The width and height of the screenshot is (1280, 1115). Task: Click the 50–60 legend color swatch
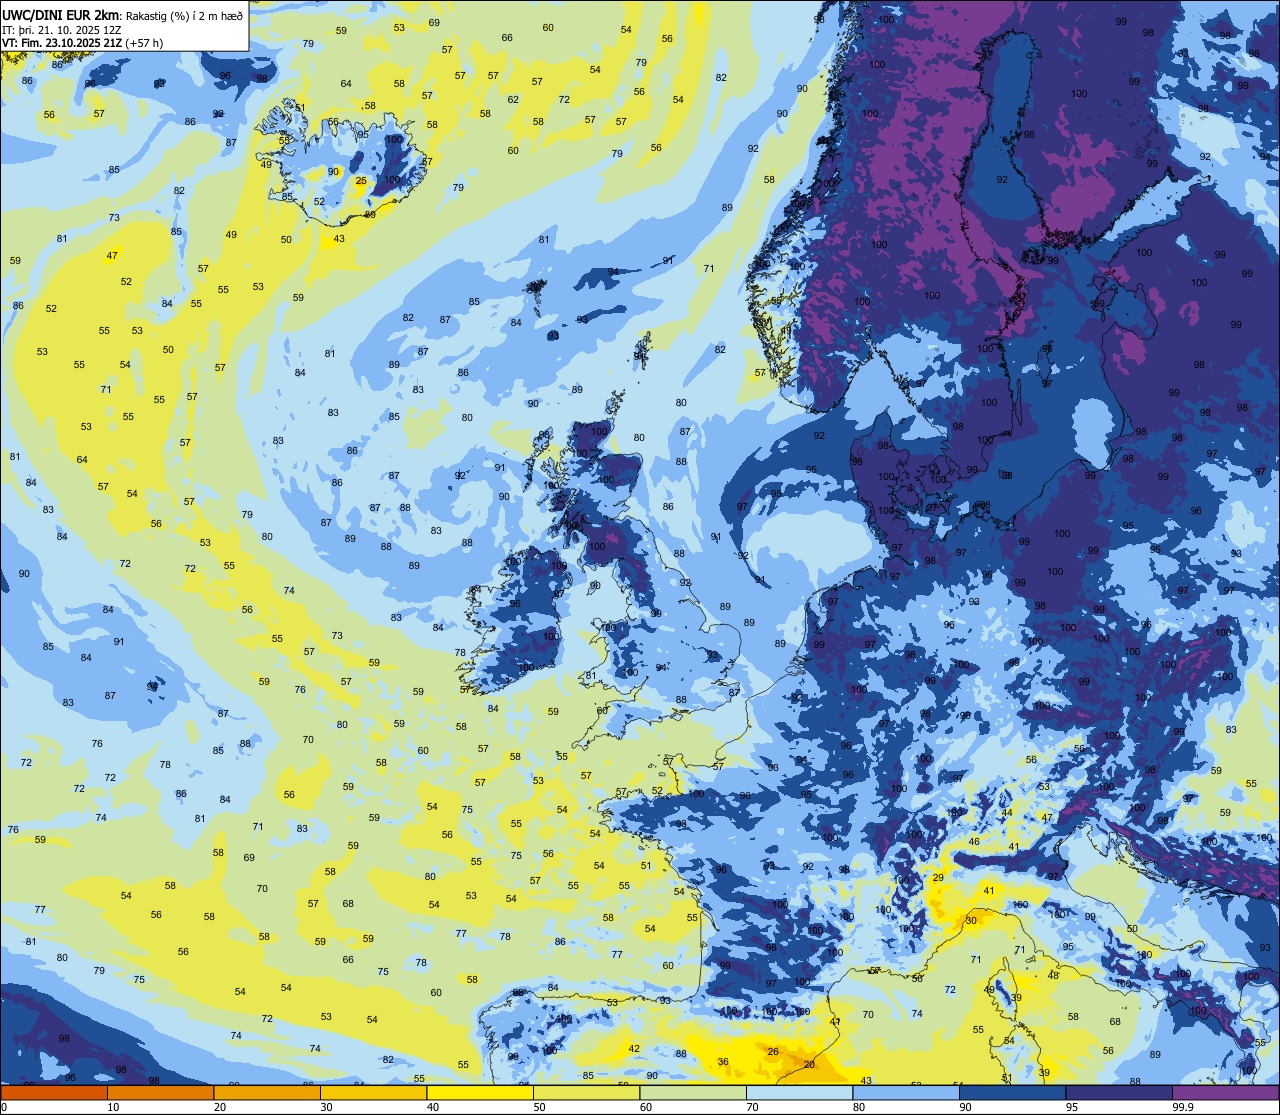[x=586, y=1092]
